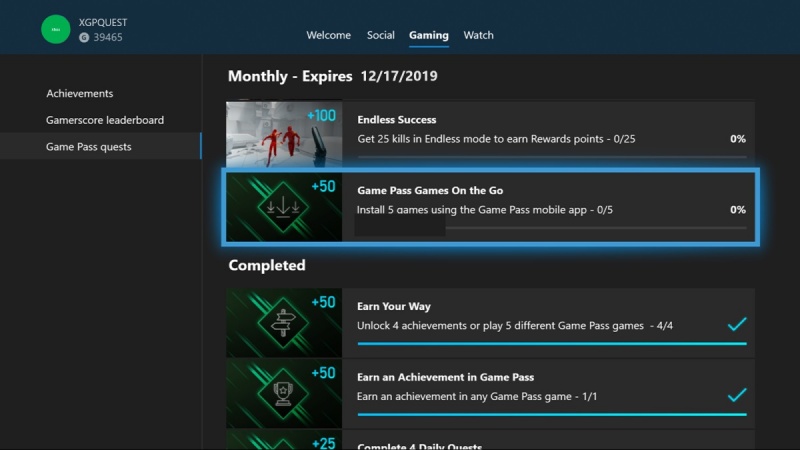Click the +100 points badge on Endless Success
This screenshot has width=800, height=450.
[321, 116]
